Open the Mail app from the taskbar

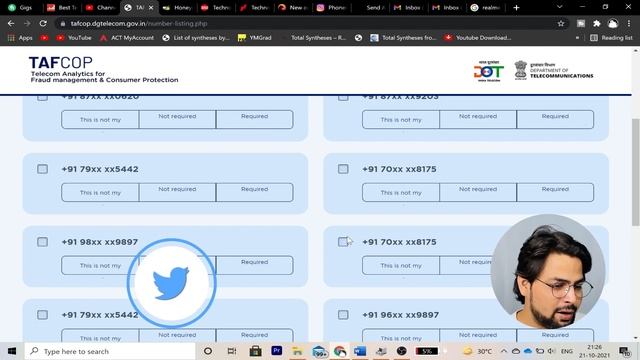coord(319,351)
